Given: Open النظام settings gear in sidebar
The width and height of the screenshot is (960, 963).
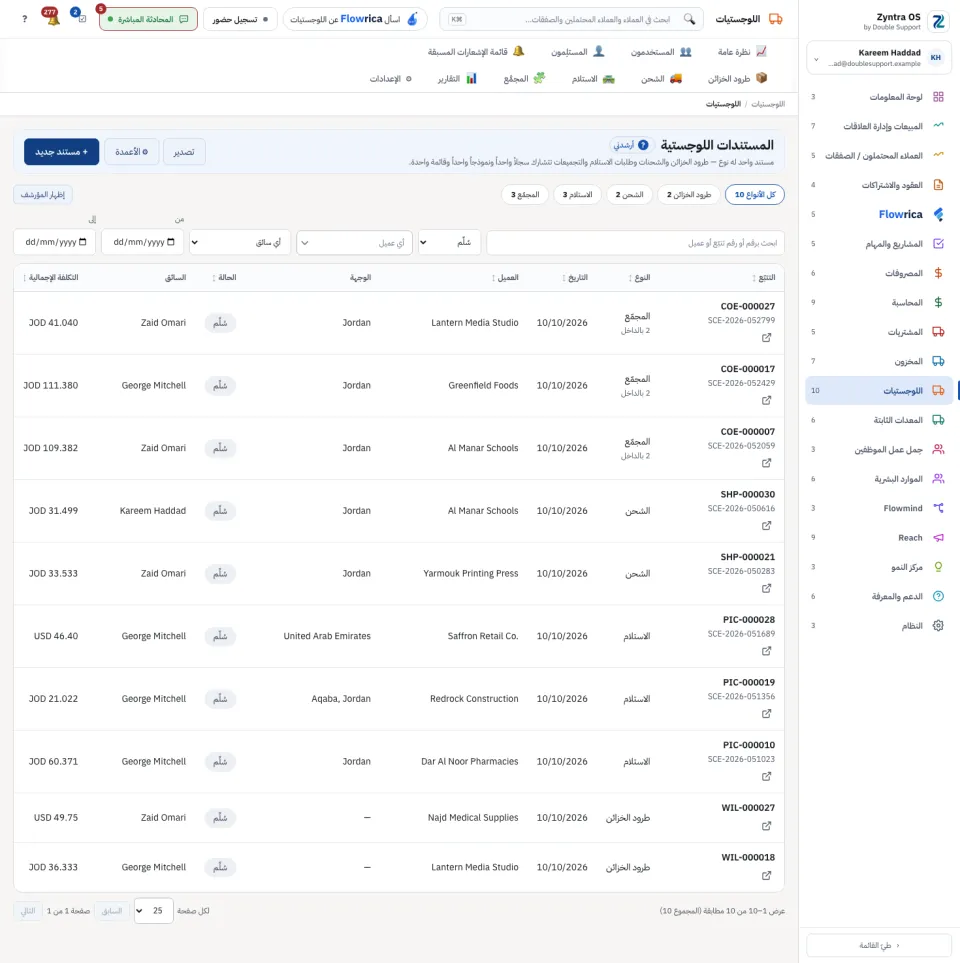Looking at the screenshot, I should [x=879, y=626].
